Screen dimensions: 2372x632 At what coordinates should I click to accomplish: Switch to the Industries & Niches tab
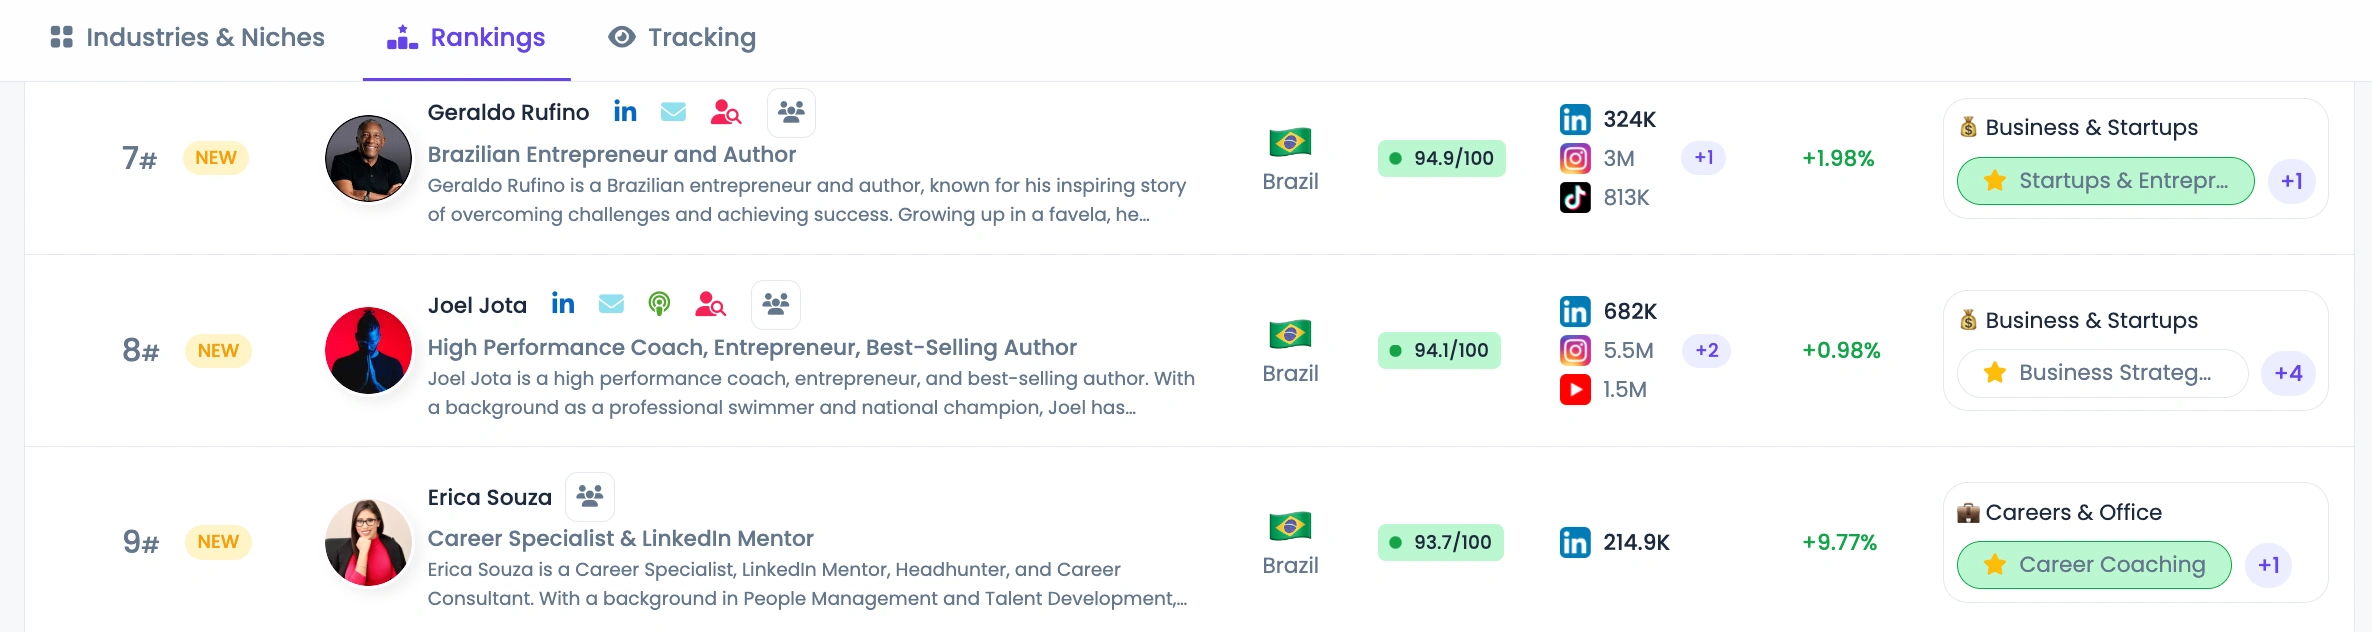188,38
